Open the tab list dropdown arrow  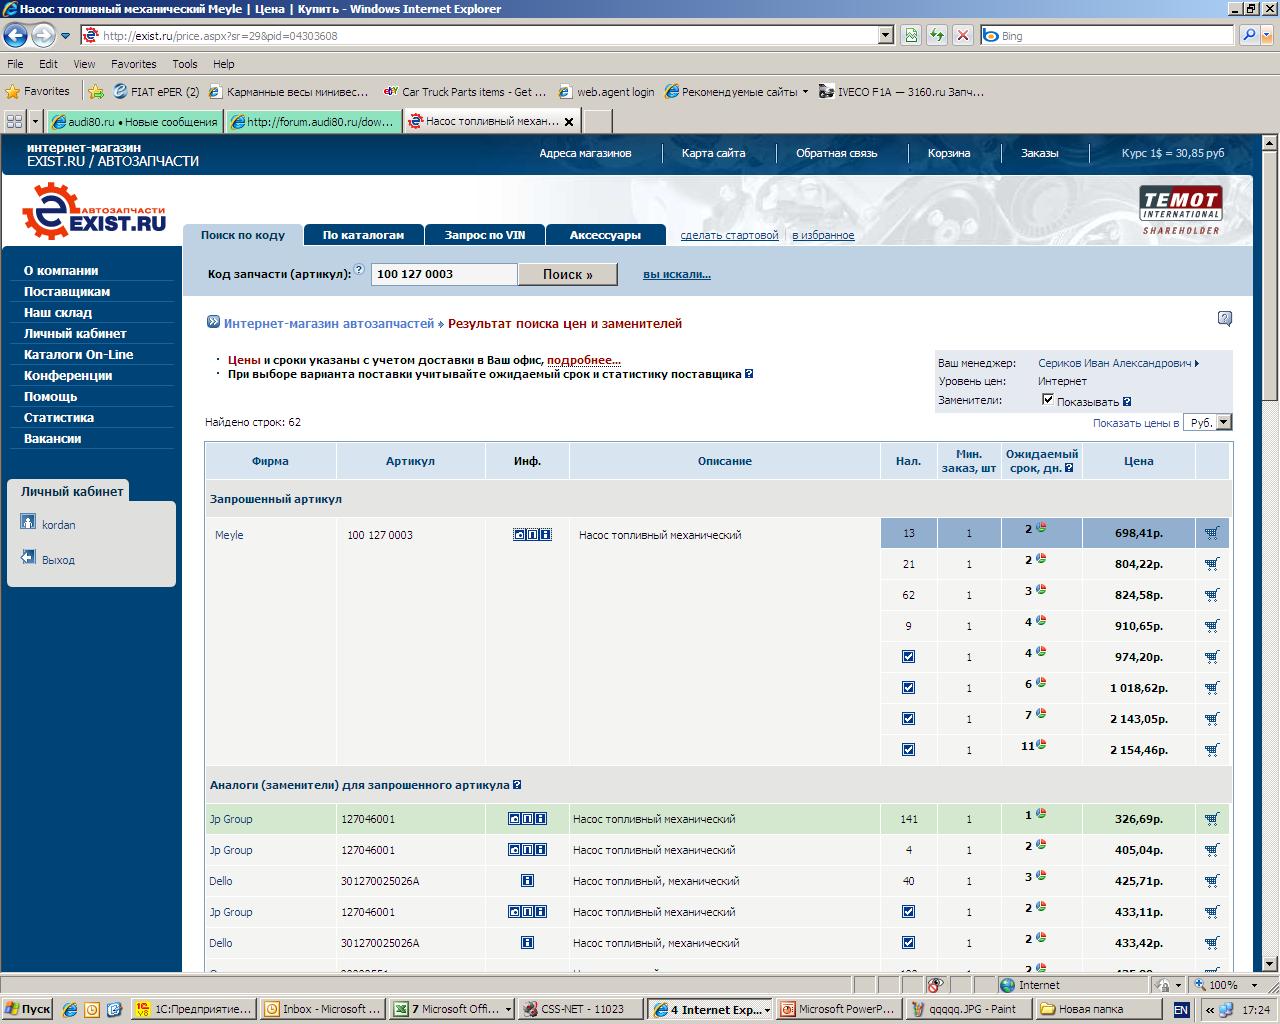[x=36, y=121]
